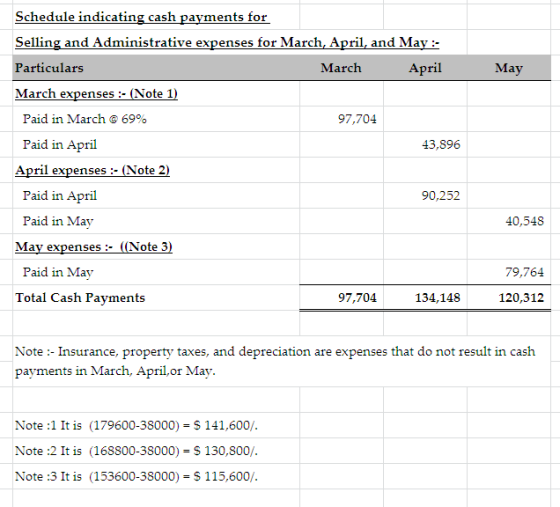Viewport: 560px width, 507px height.
Task: Click 'April expenses :- (Note 2)' heading
Action: pos(92,170)
